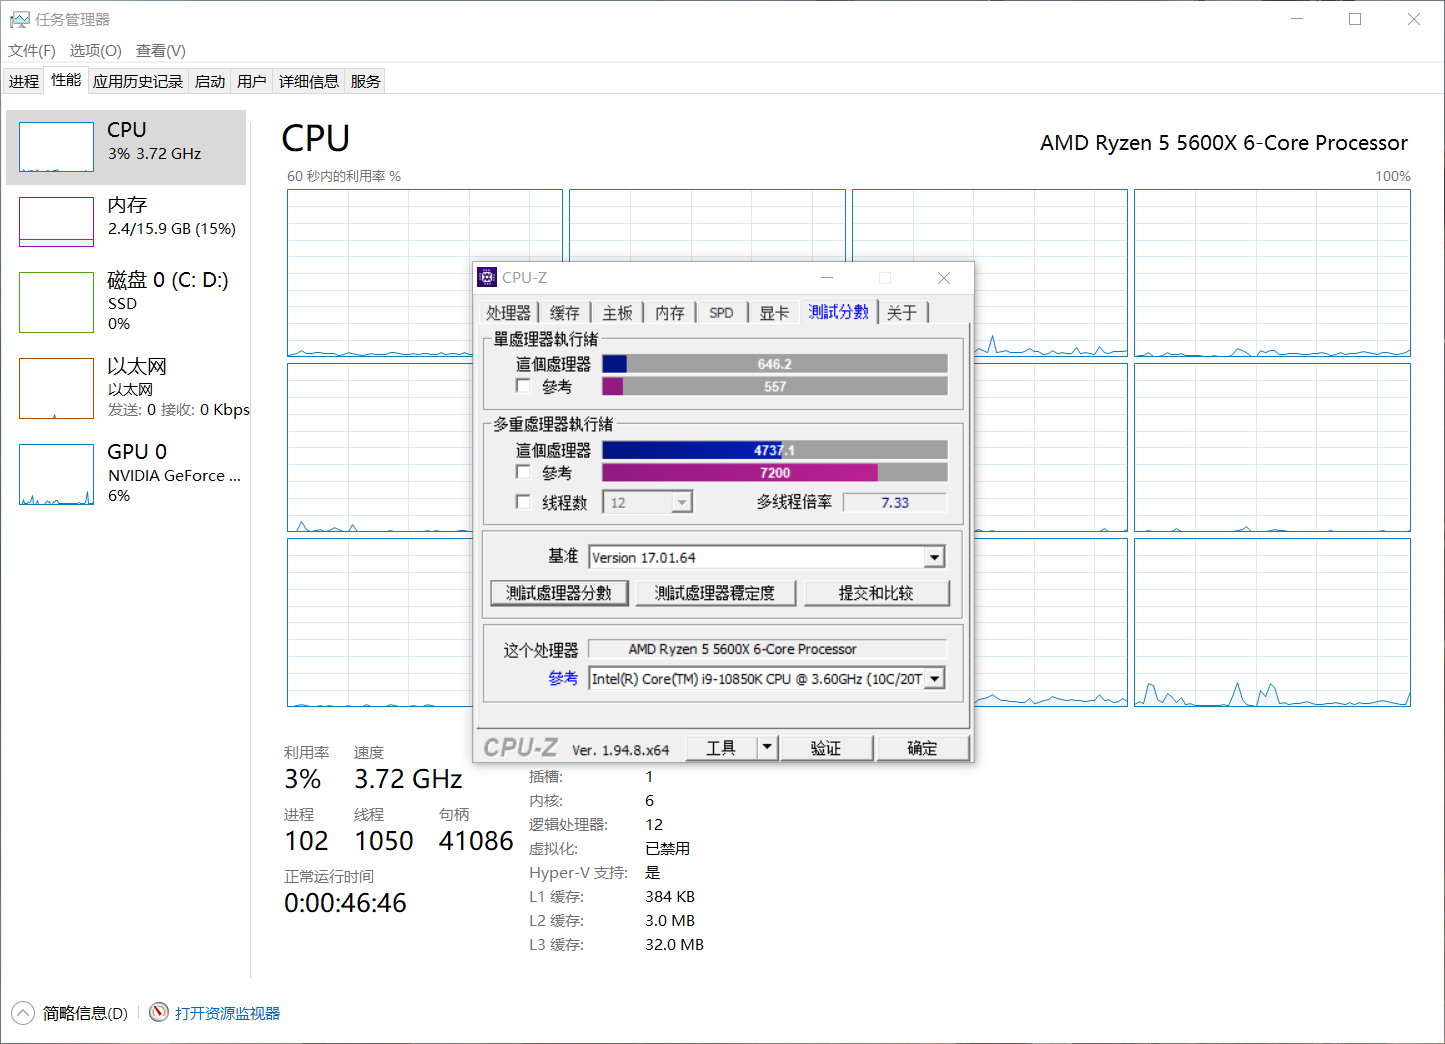Open the 显卡 tab in CPU-Z
Viewport: 1445px width, 1044px height.
pyautogui.click(x=774, y=313)
